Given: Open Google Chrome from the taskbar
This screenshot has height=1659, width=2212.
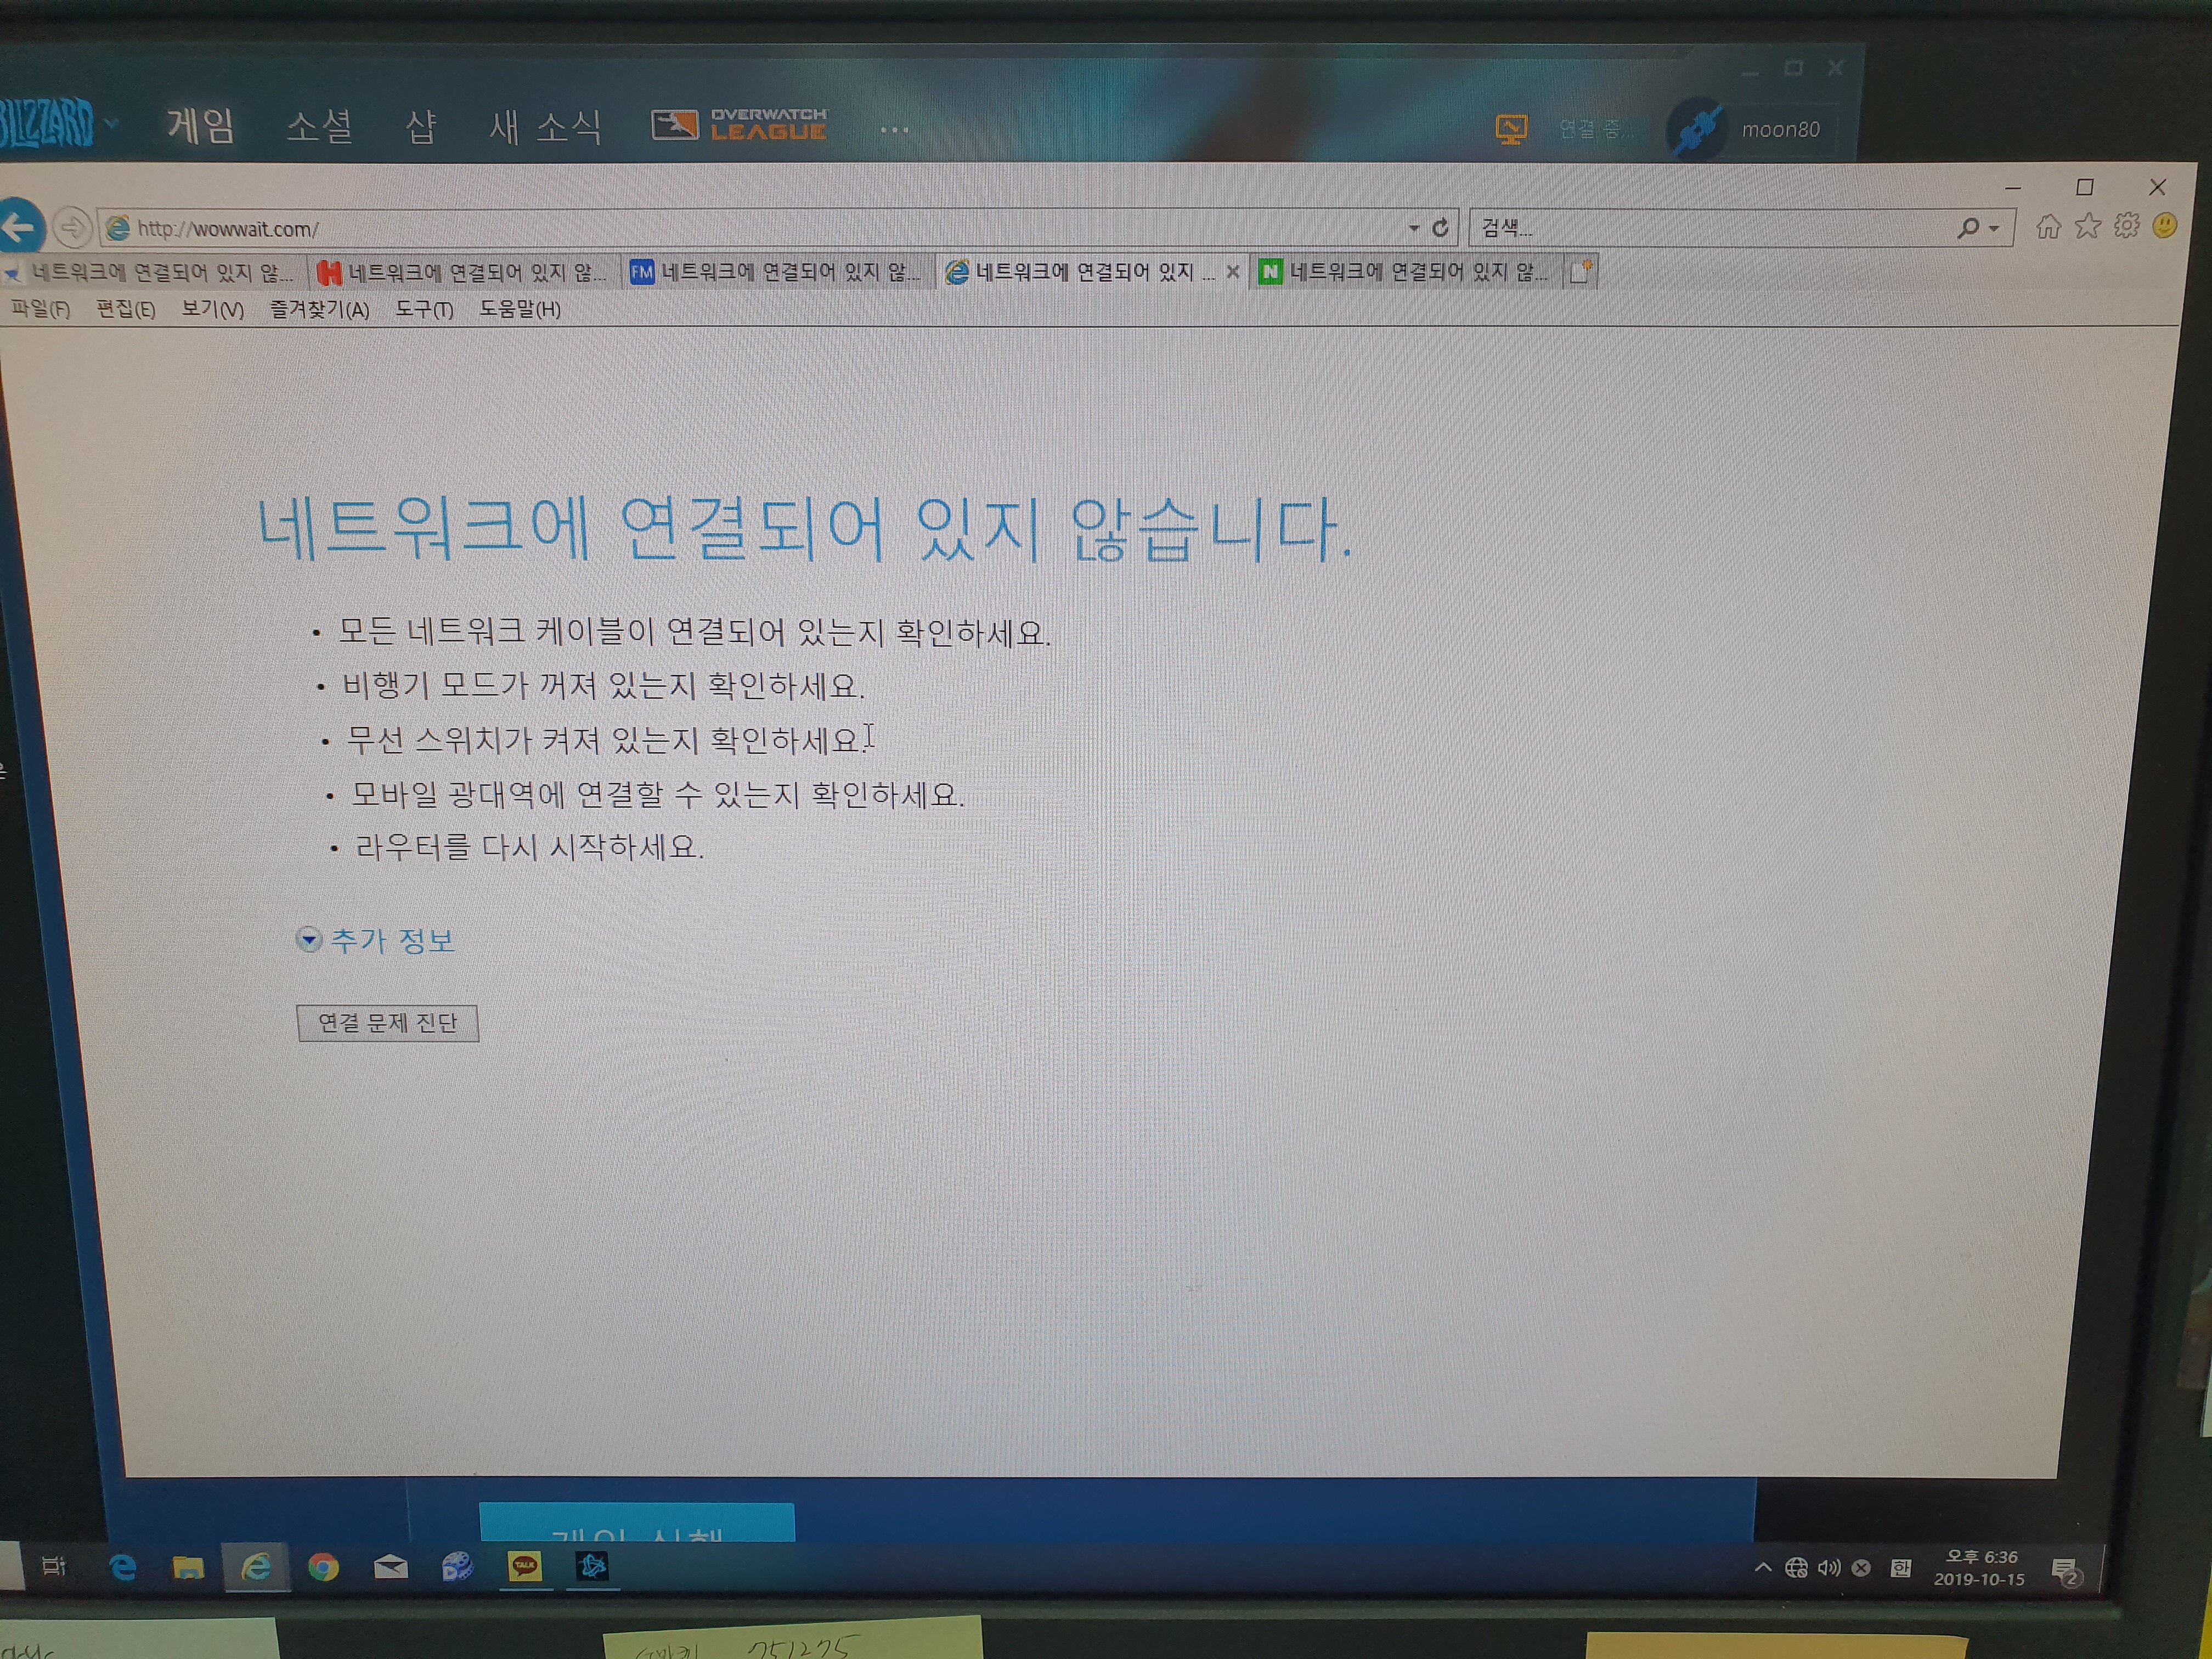Looking at the screenshot, I should (323, 1567).
